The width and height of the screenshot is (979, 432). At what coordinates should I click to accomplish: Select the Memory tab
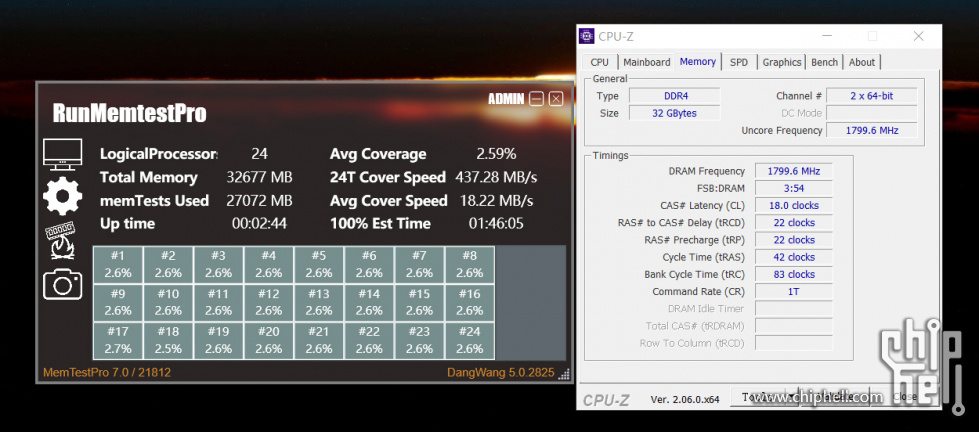[x=697, y=61]
